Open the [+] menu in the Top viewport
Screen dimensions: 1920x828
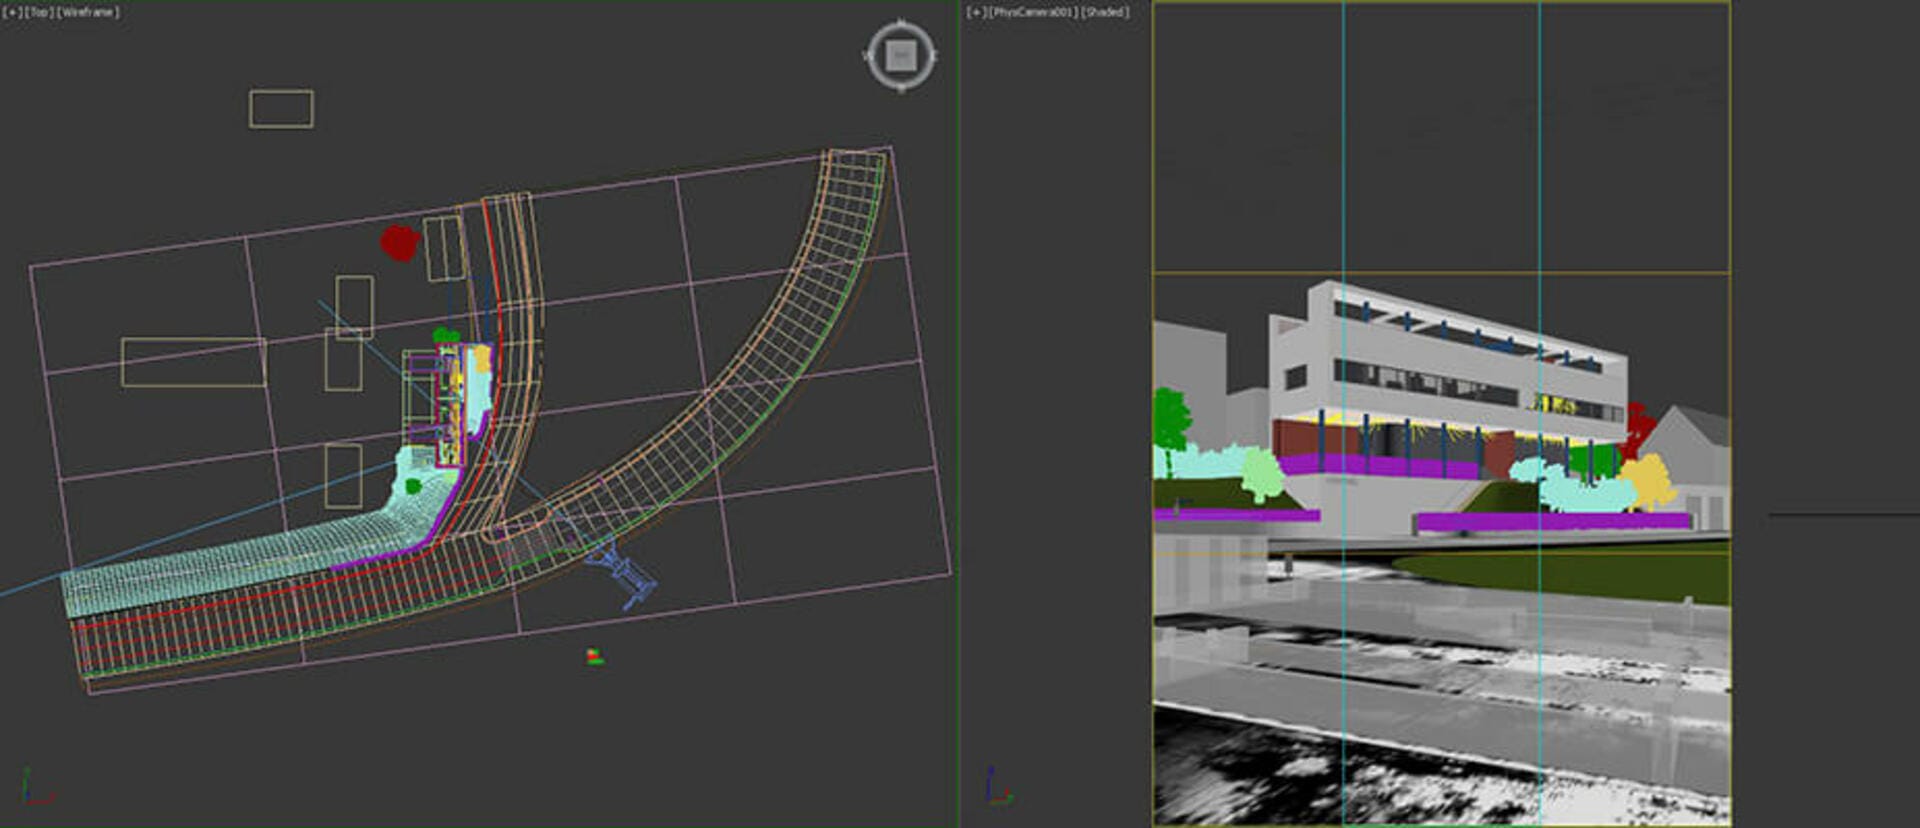12,12
